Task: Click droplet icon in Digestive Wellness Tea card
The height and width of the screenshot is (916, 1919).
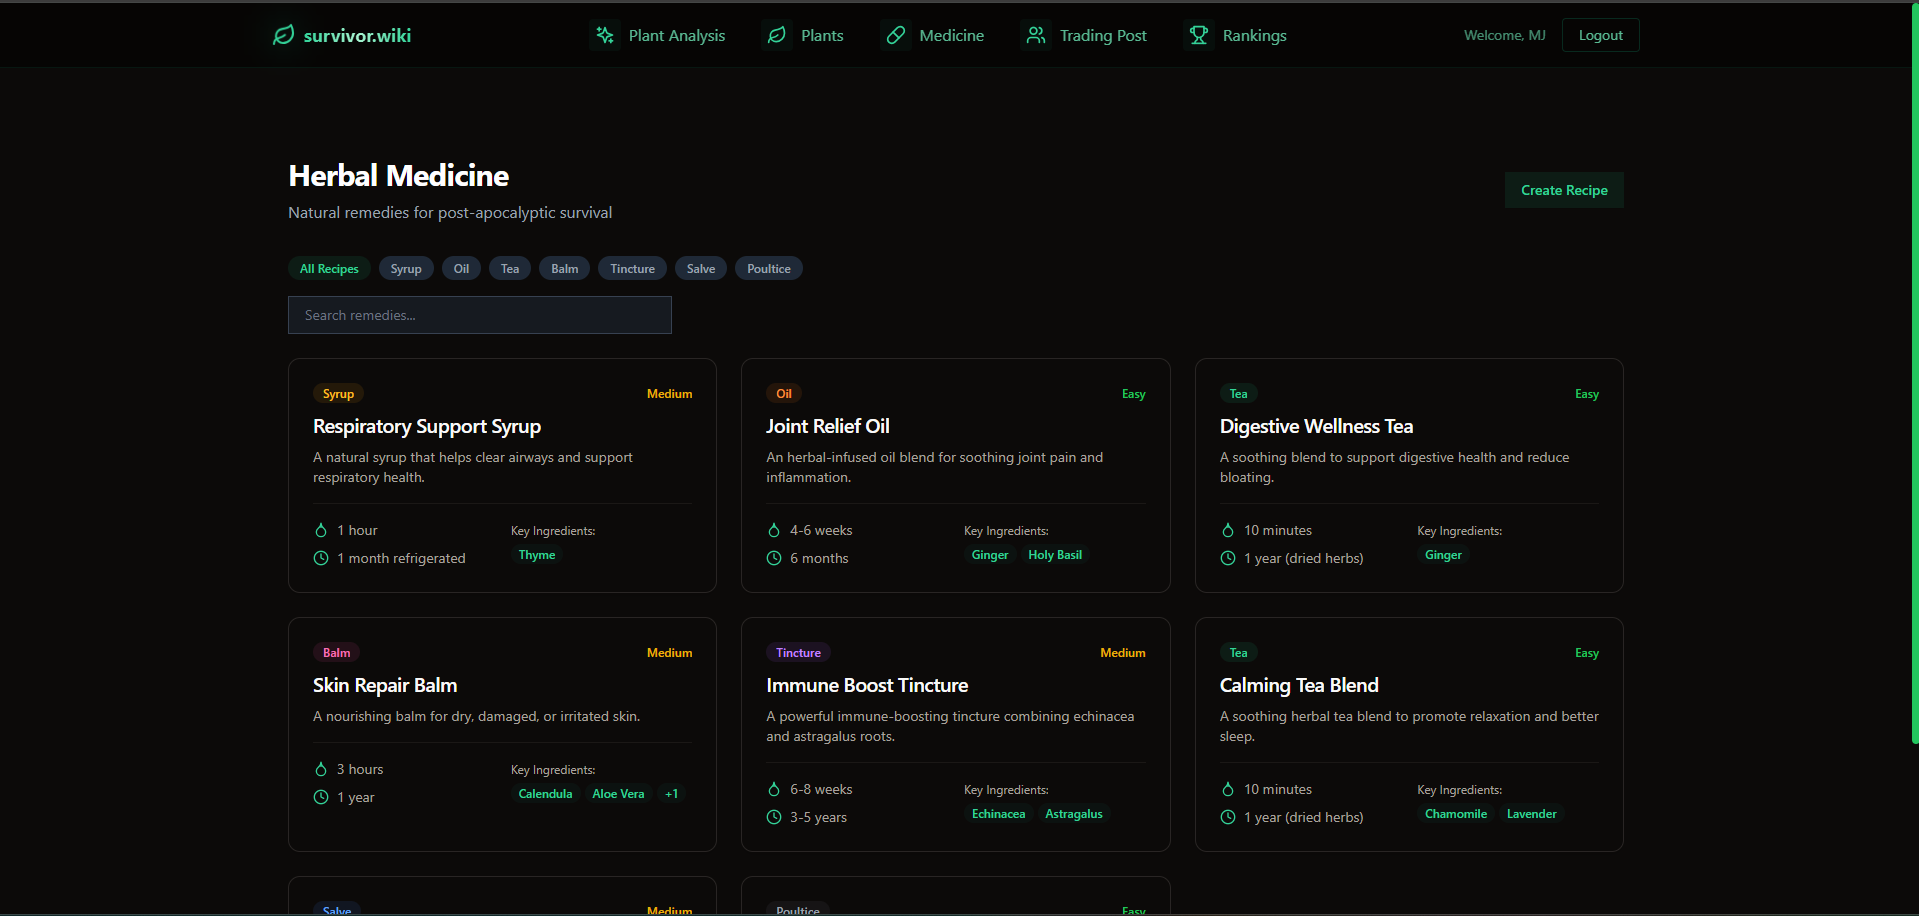Action: (1228, 530)
